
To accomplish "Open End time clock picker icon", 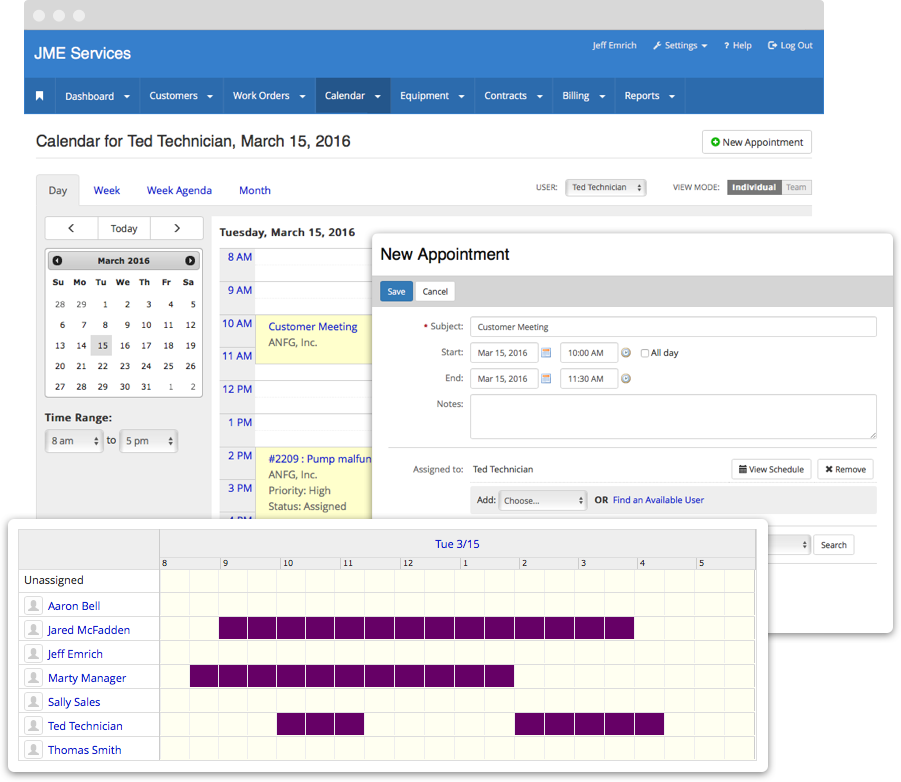I will pos(626,379).
